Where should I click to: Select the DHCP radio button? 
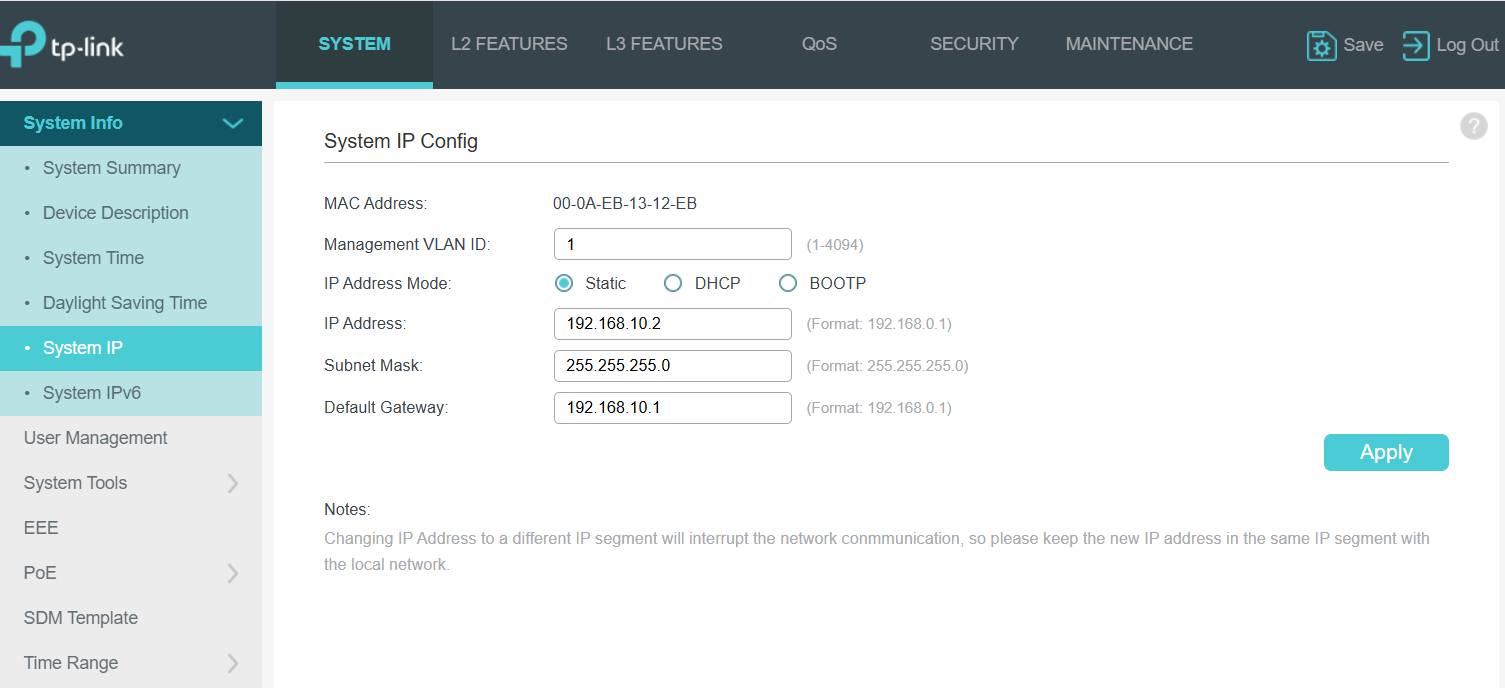(x=673, y=283)
